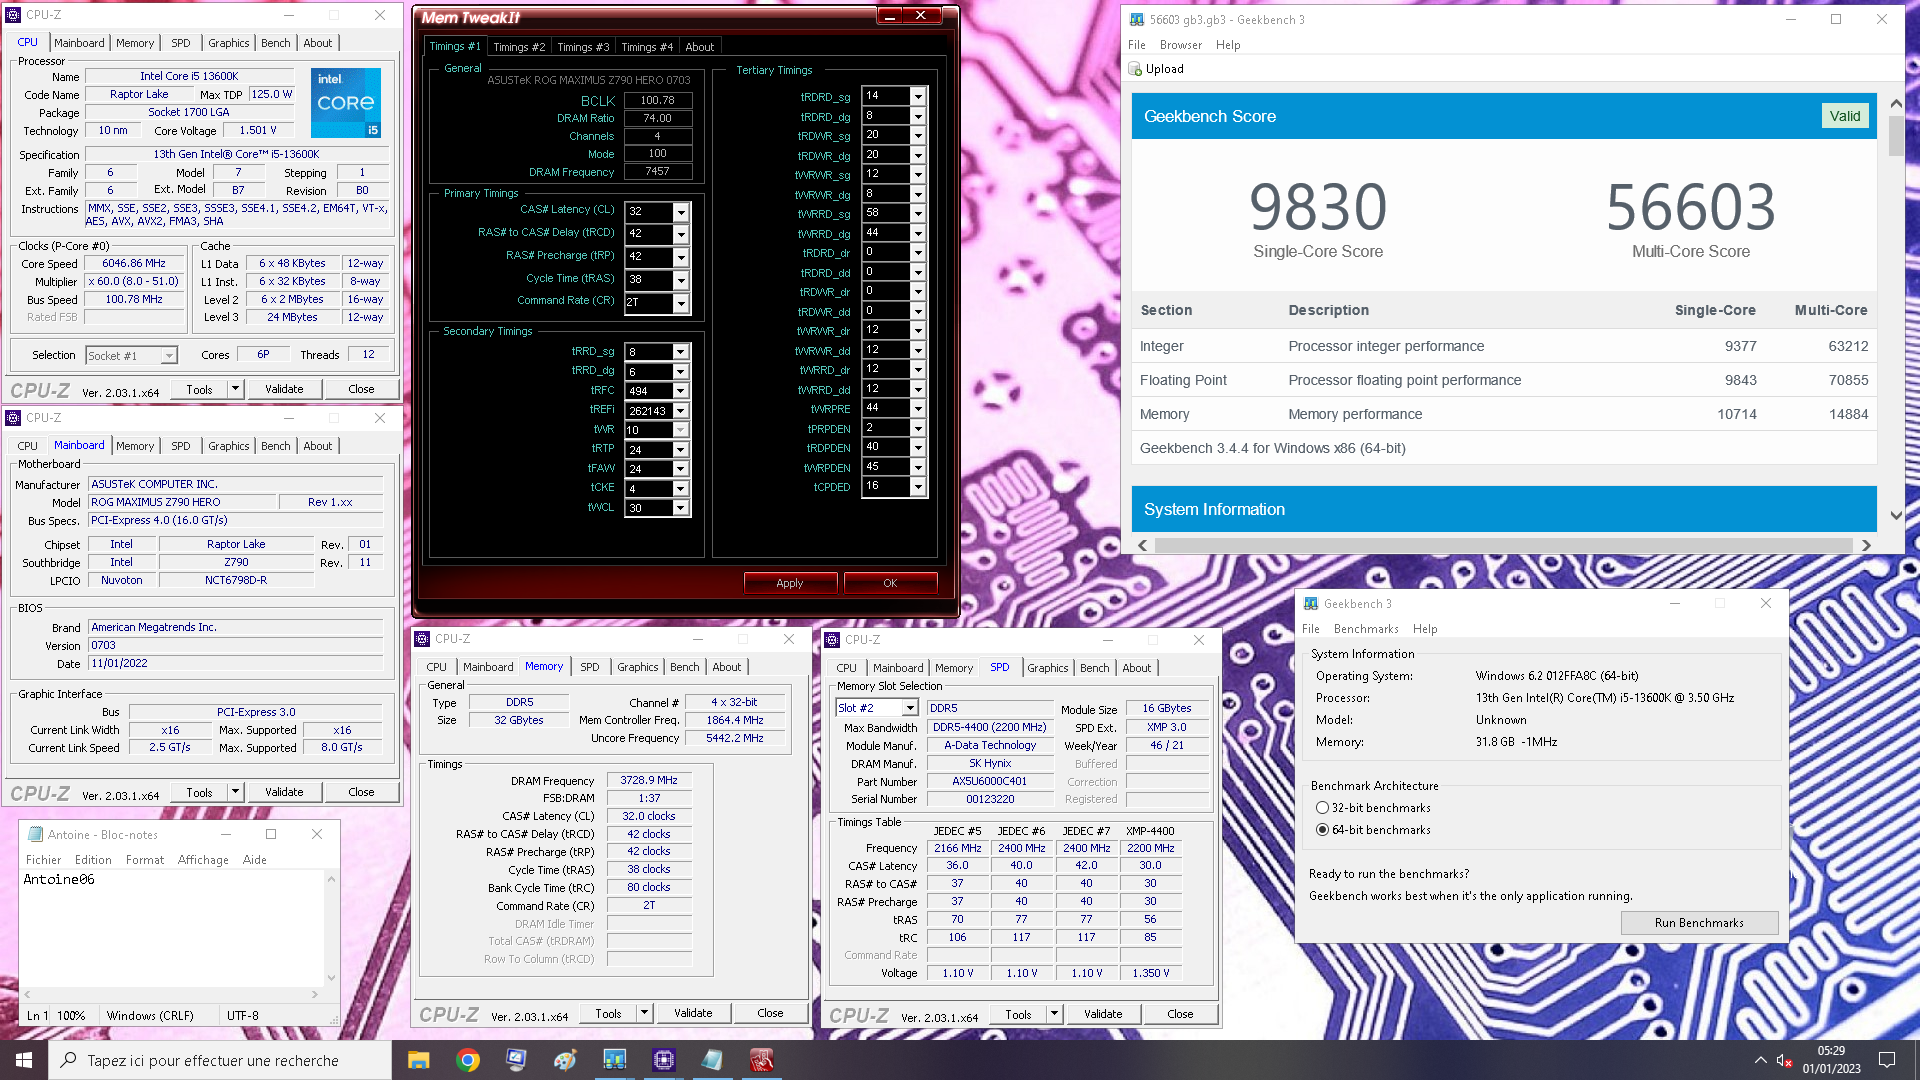Click the Intel Core i5 logo in CPU-Z

(345, 103)
